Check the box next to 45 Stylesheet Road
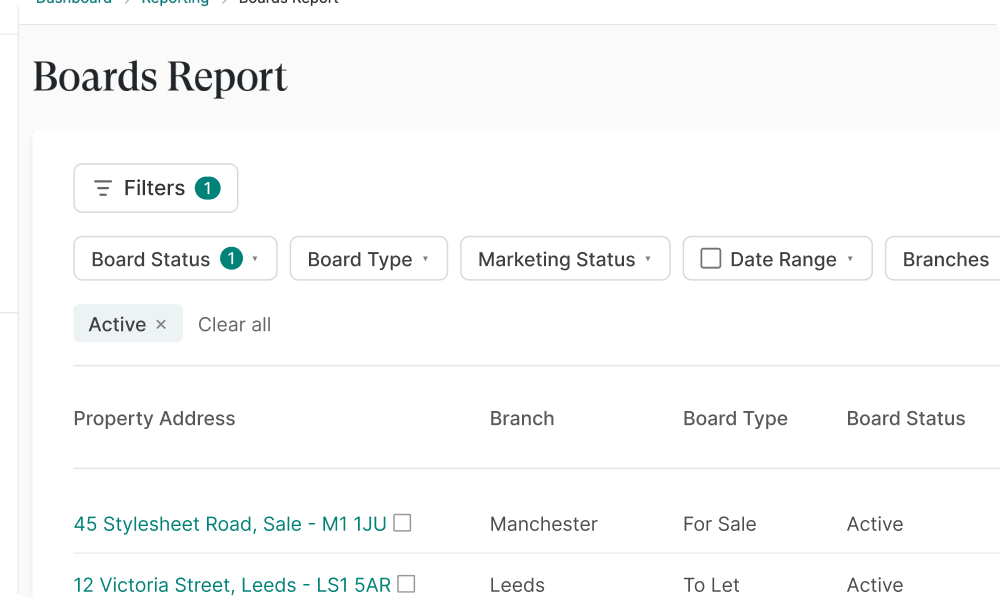 (x=401, y=522)
